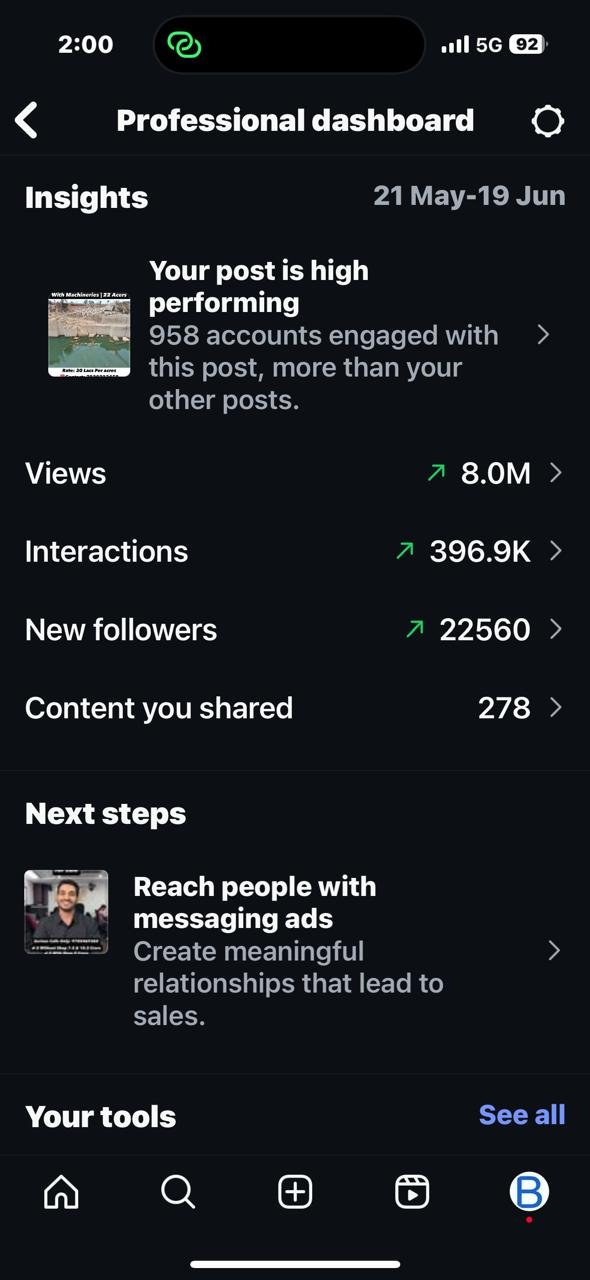Go to Home feed icon
Image resolution: width=590 pixels, height=1280 pixels.
coord(61,1192)
